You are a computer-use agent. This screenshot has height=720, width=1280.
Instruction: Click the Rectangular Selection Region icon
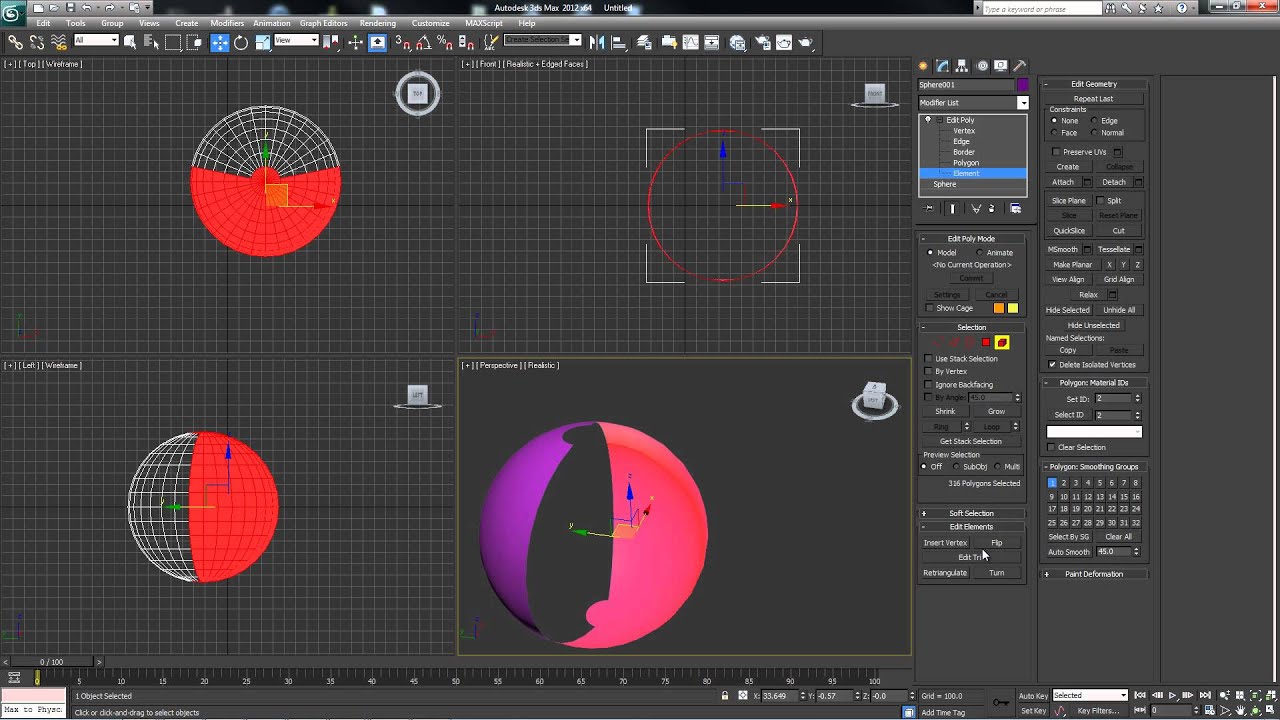173,42
